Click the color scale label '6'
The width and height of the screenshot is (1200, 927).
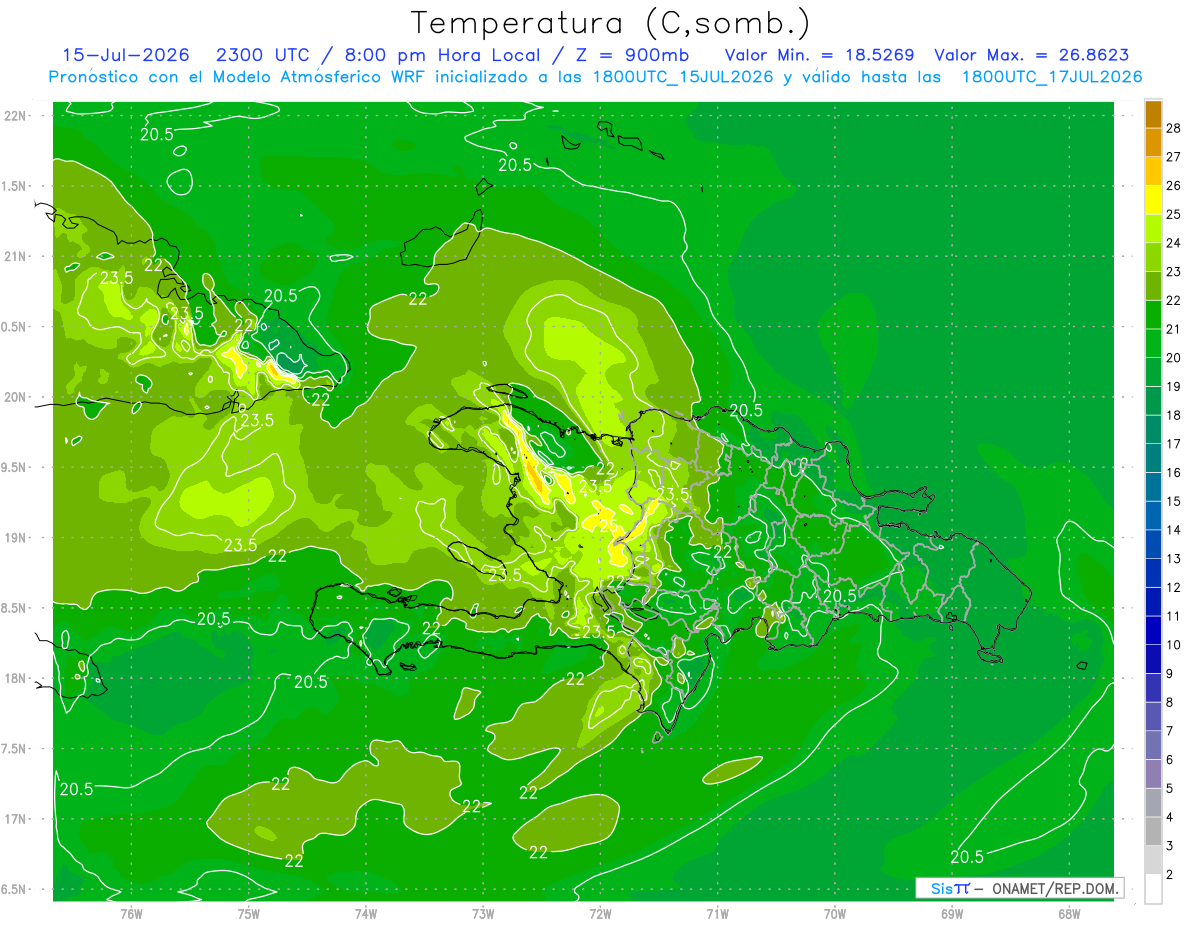pyautogui.click(x=1170, y=760)
